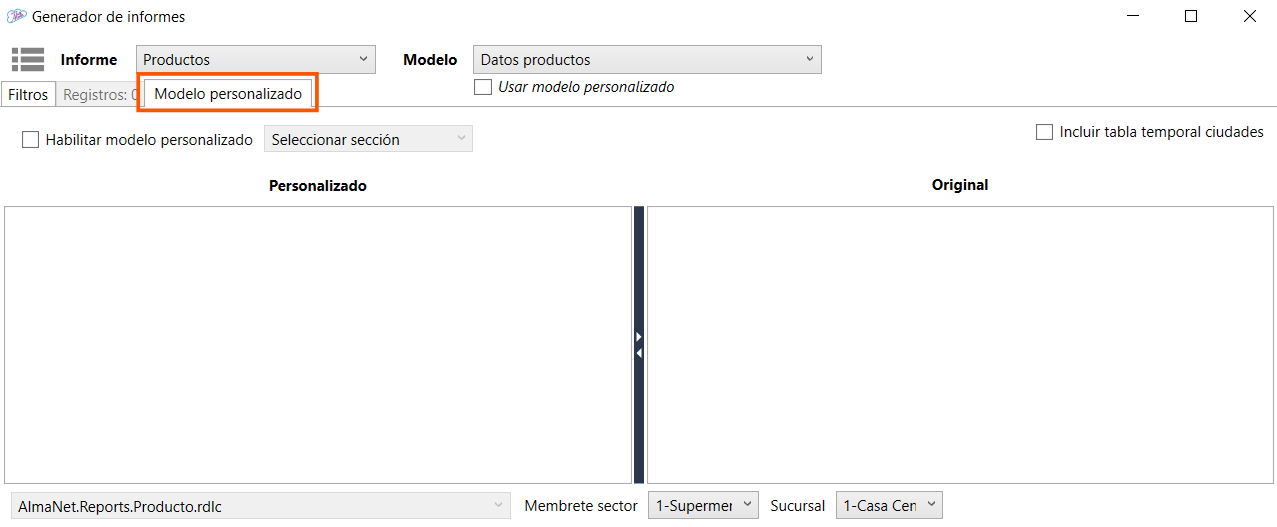Open the Seleccionar sección dropdown
Screen dimensions: 1277x527
368,140
